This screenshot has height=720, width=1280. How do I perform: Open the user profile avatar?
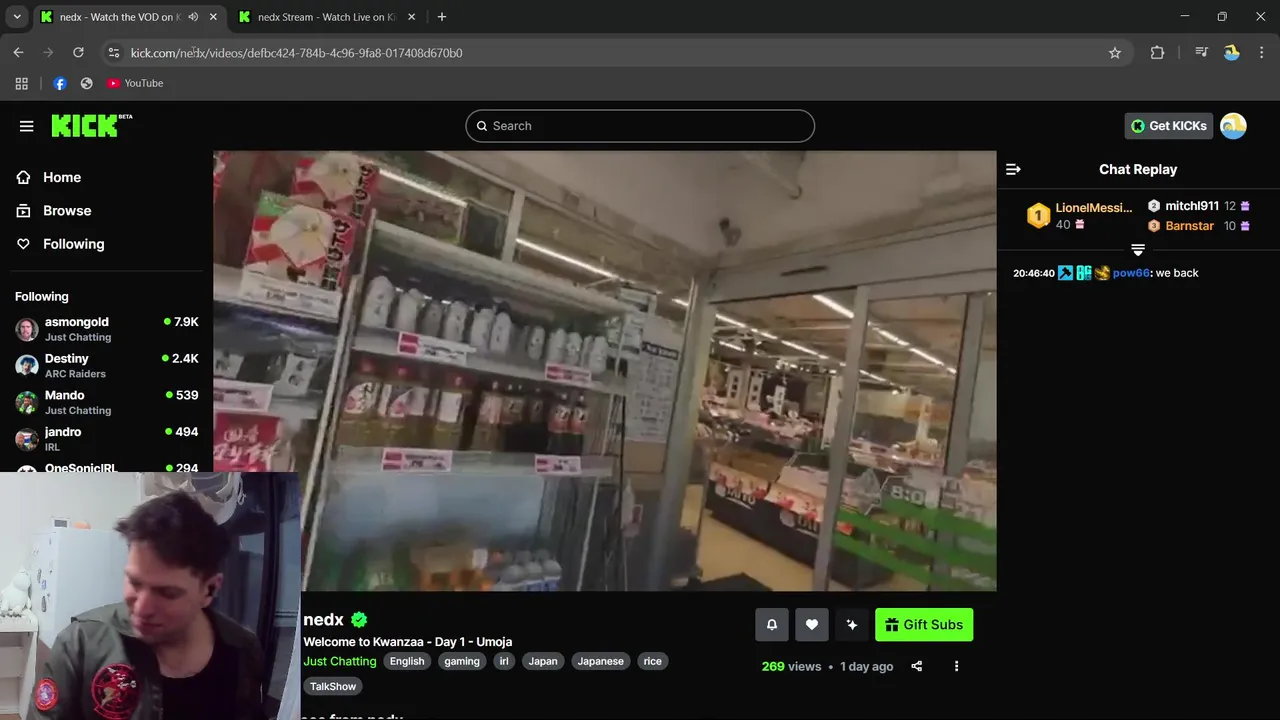1233,126
